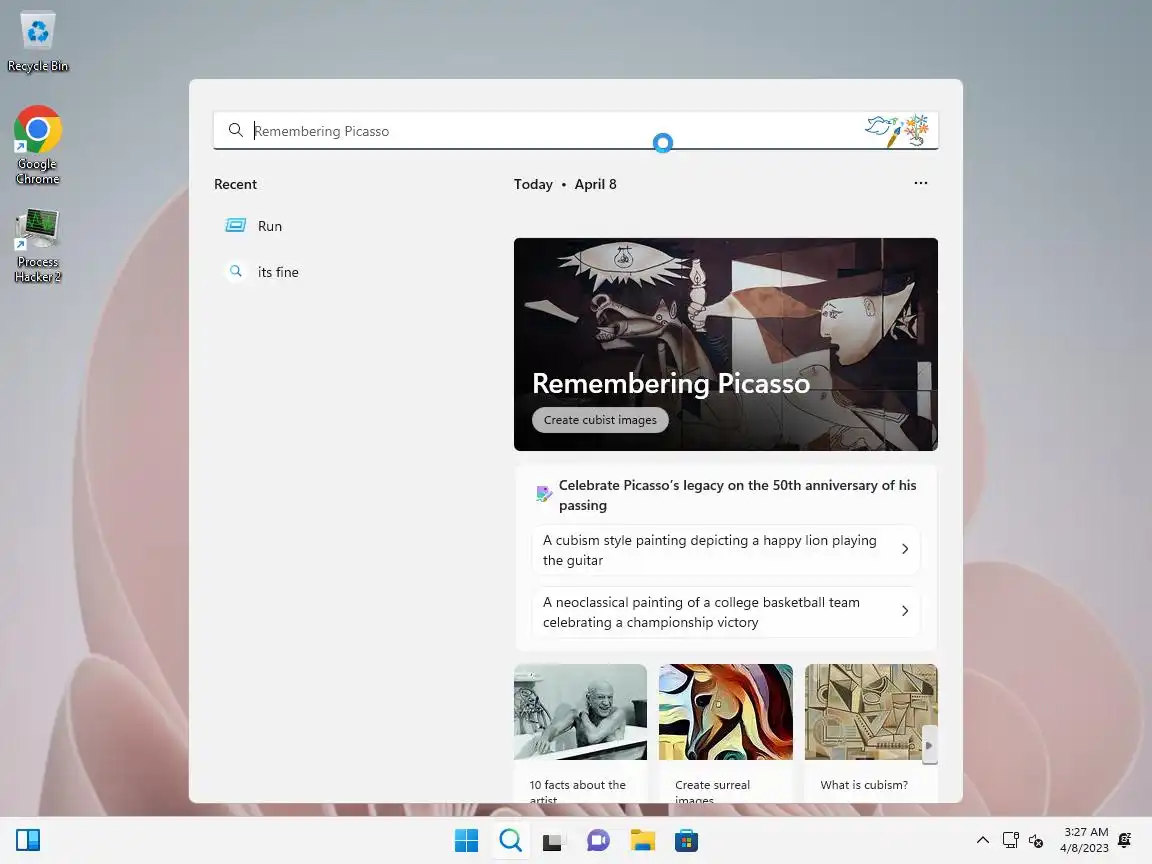Open 'Create surreal images' horse card
Image resolution: width=1152 pixels, height=864 pixels.
point(725,733)
